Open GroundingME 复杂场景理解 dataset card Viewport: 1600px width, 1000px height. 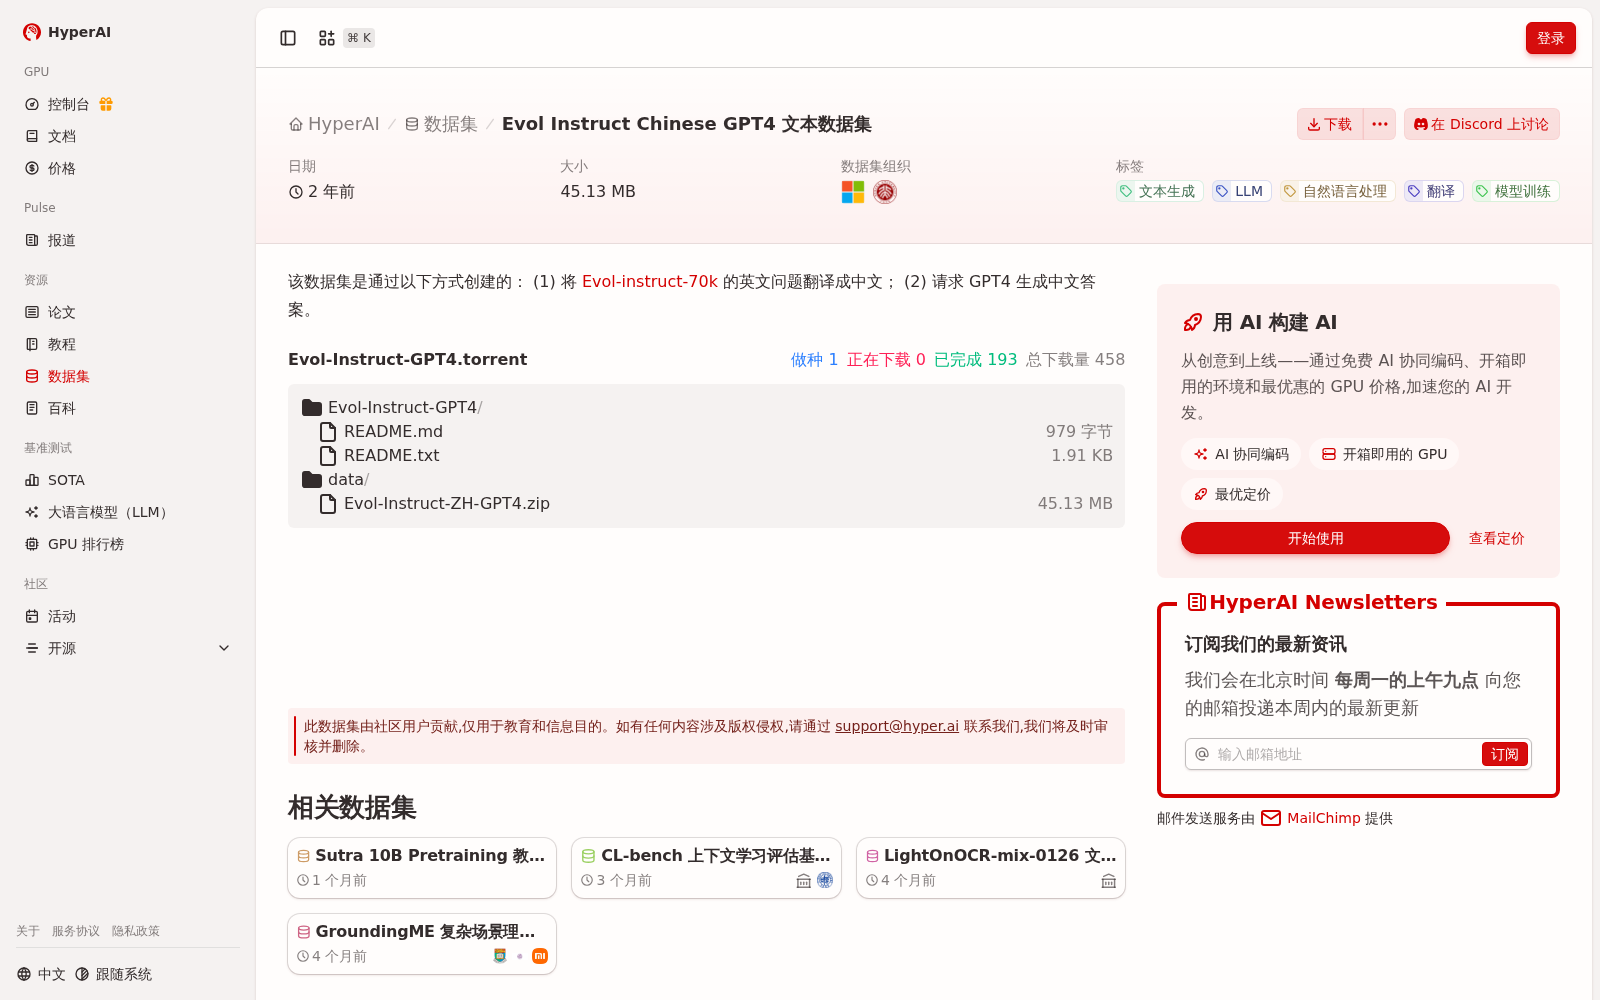[x=422, y=944]
